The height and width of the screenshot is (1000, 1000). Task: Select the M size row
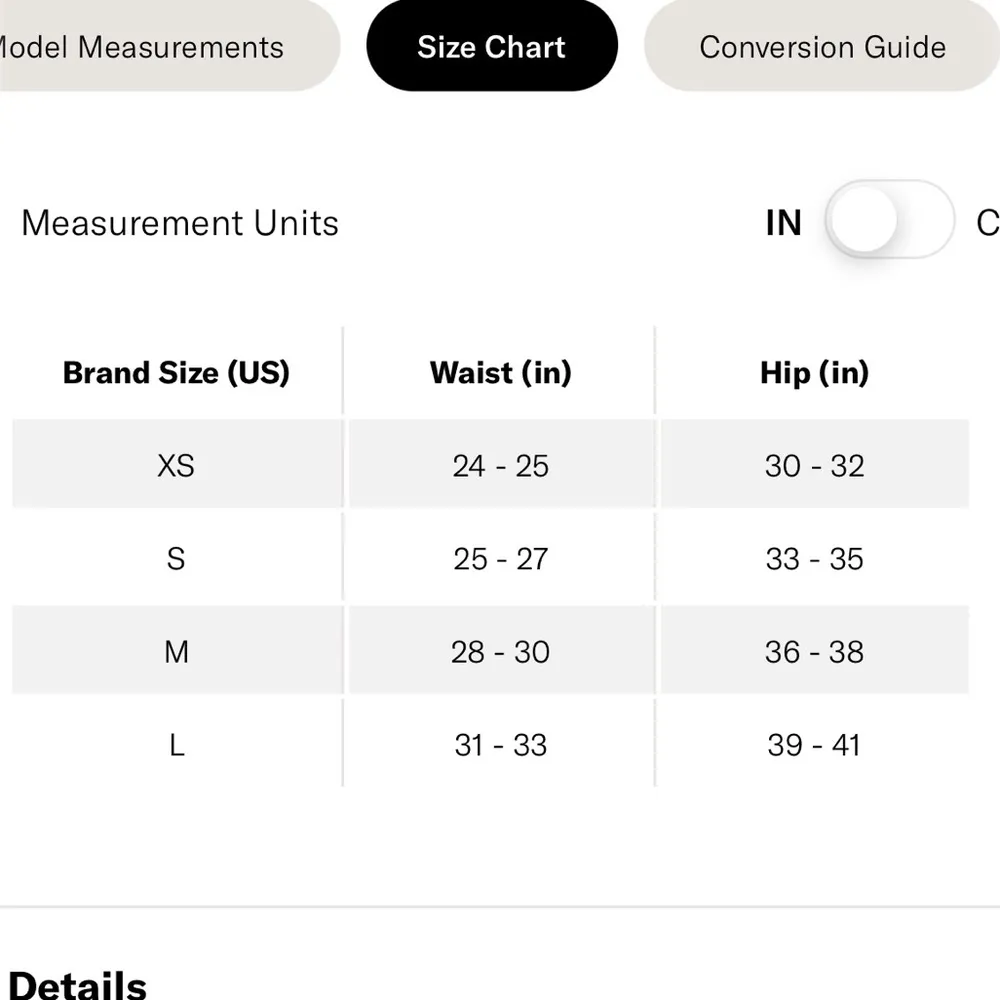(176, 652)
